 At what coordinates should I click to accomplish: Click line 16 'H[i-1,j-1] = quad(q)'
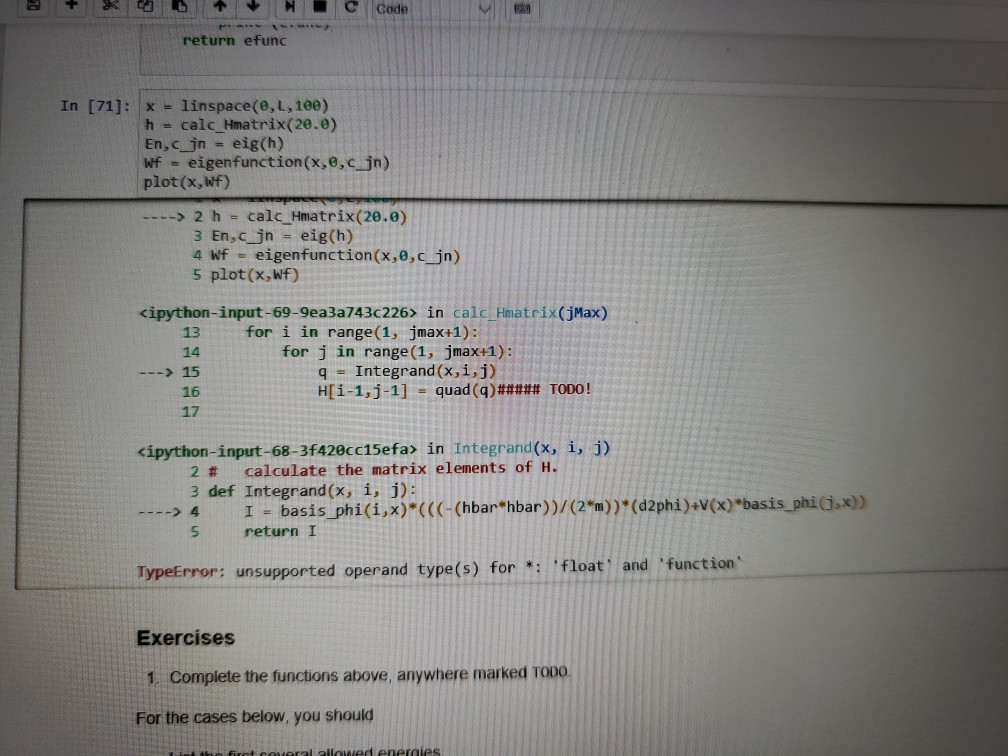406,390
